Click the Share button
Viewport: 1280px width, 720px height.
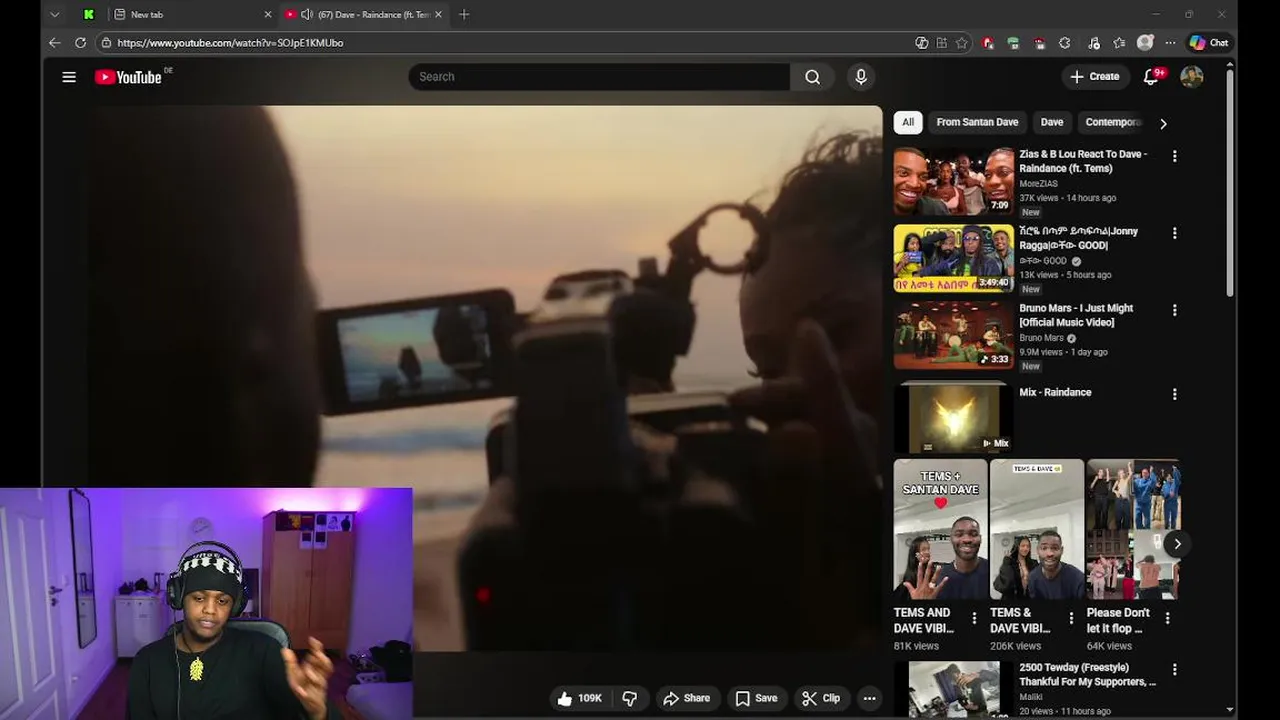click(686, 698)
